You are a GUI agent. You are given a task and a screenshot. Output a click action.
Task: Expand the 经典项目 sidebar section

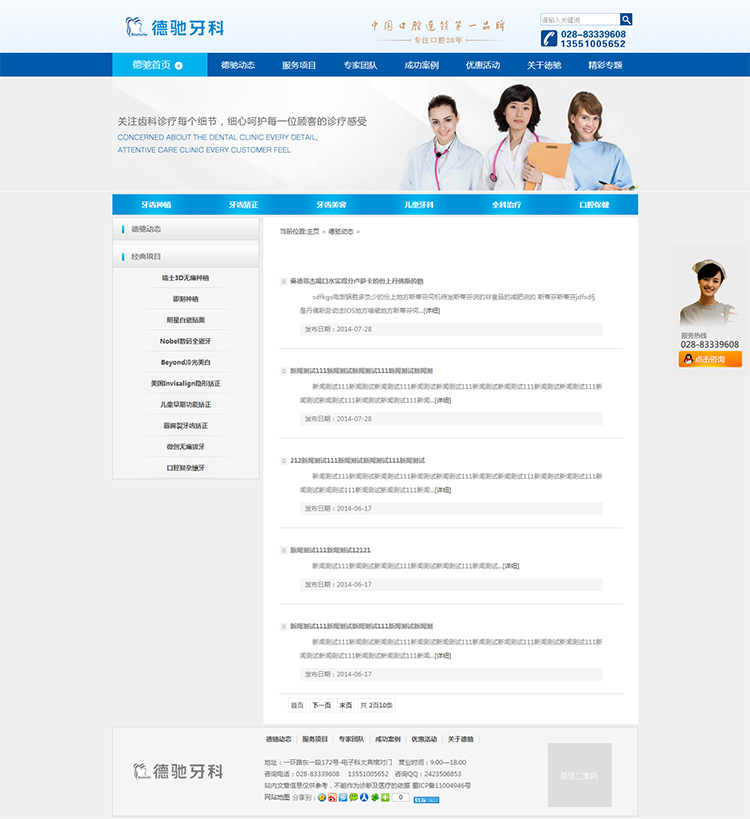click(x=186, y=257)
